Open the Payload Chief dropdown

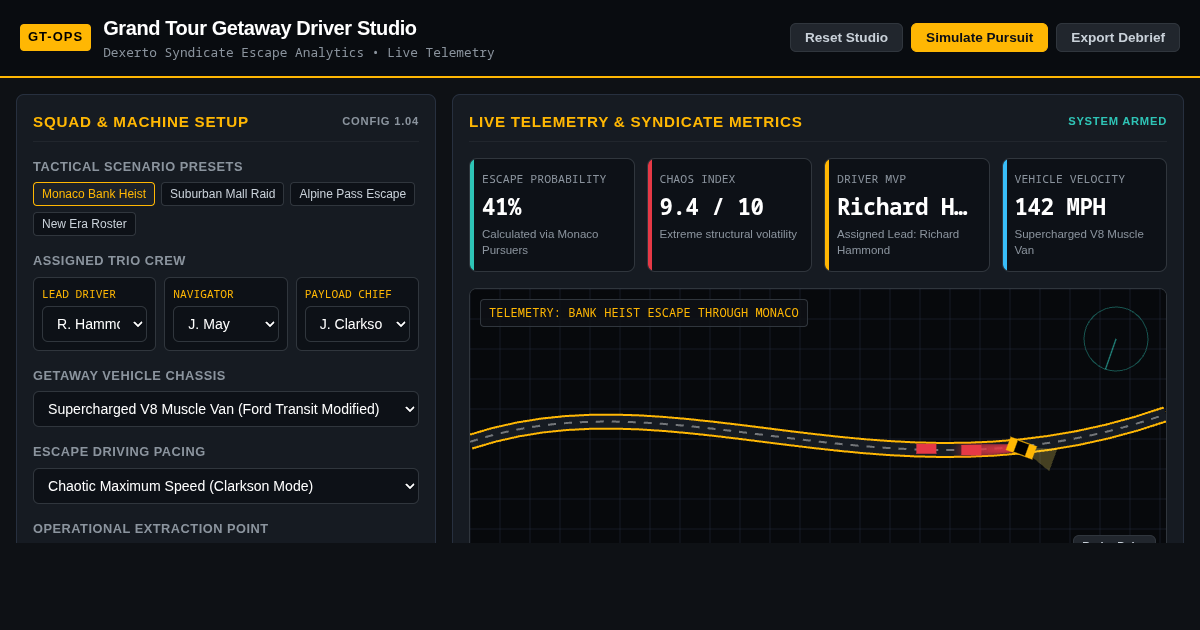click(357, 324)
